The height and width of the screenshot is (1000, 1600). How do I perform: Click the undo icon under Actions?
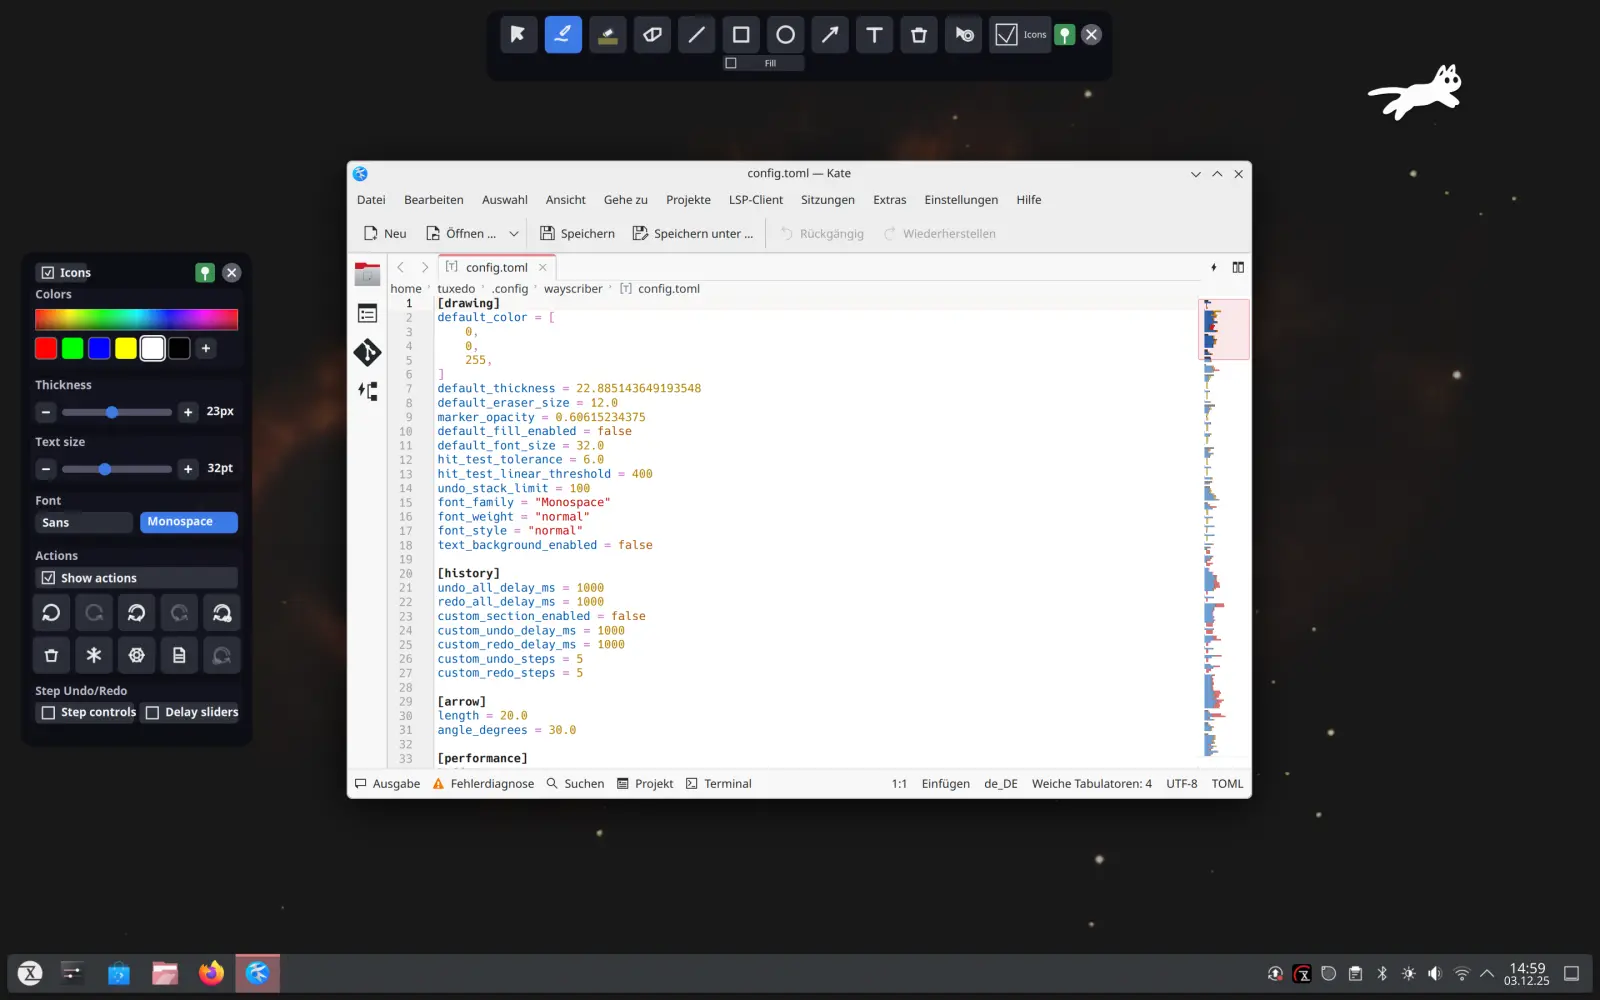tap(51, 612)
